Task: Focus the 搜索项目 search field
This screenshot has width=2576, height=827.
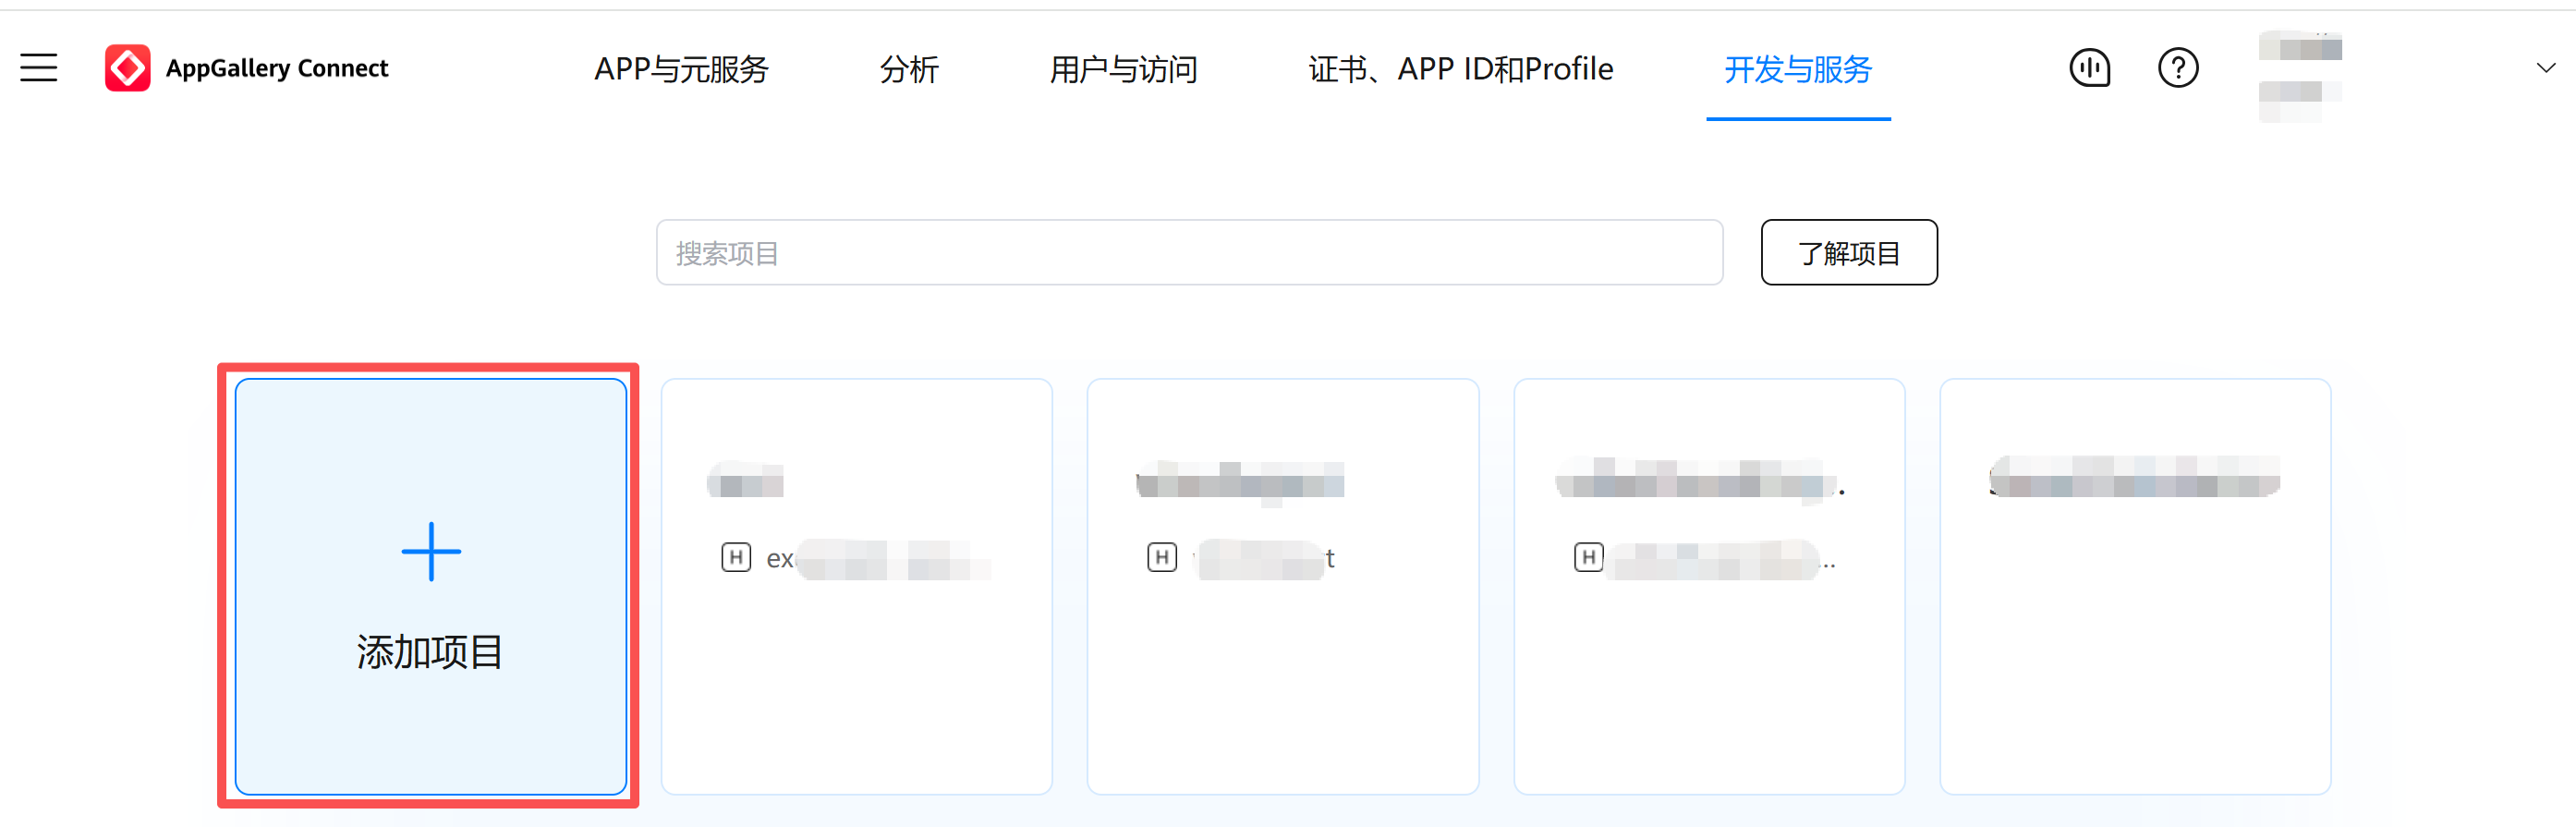Action: click(1189, 253)
